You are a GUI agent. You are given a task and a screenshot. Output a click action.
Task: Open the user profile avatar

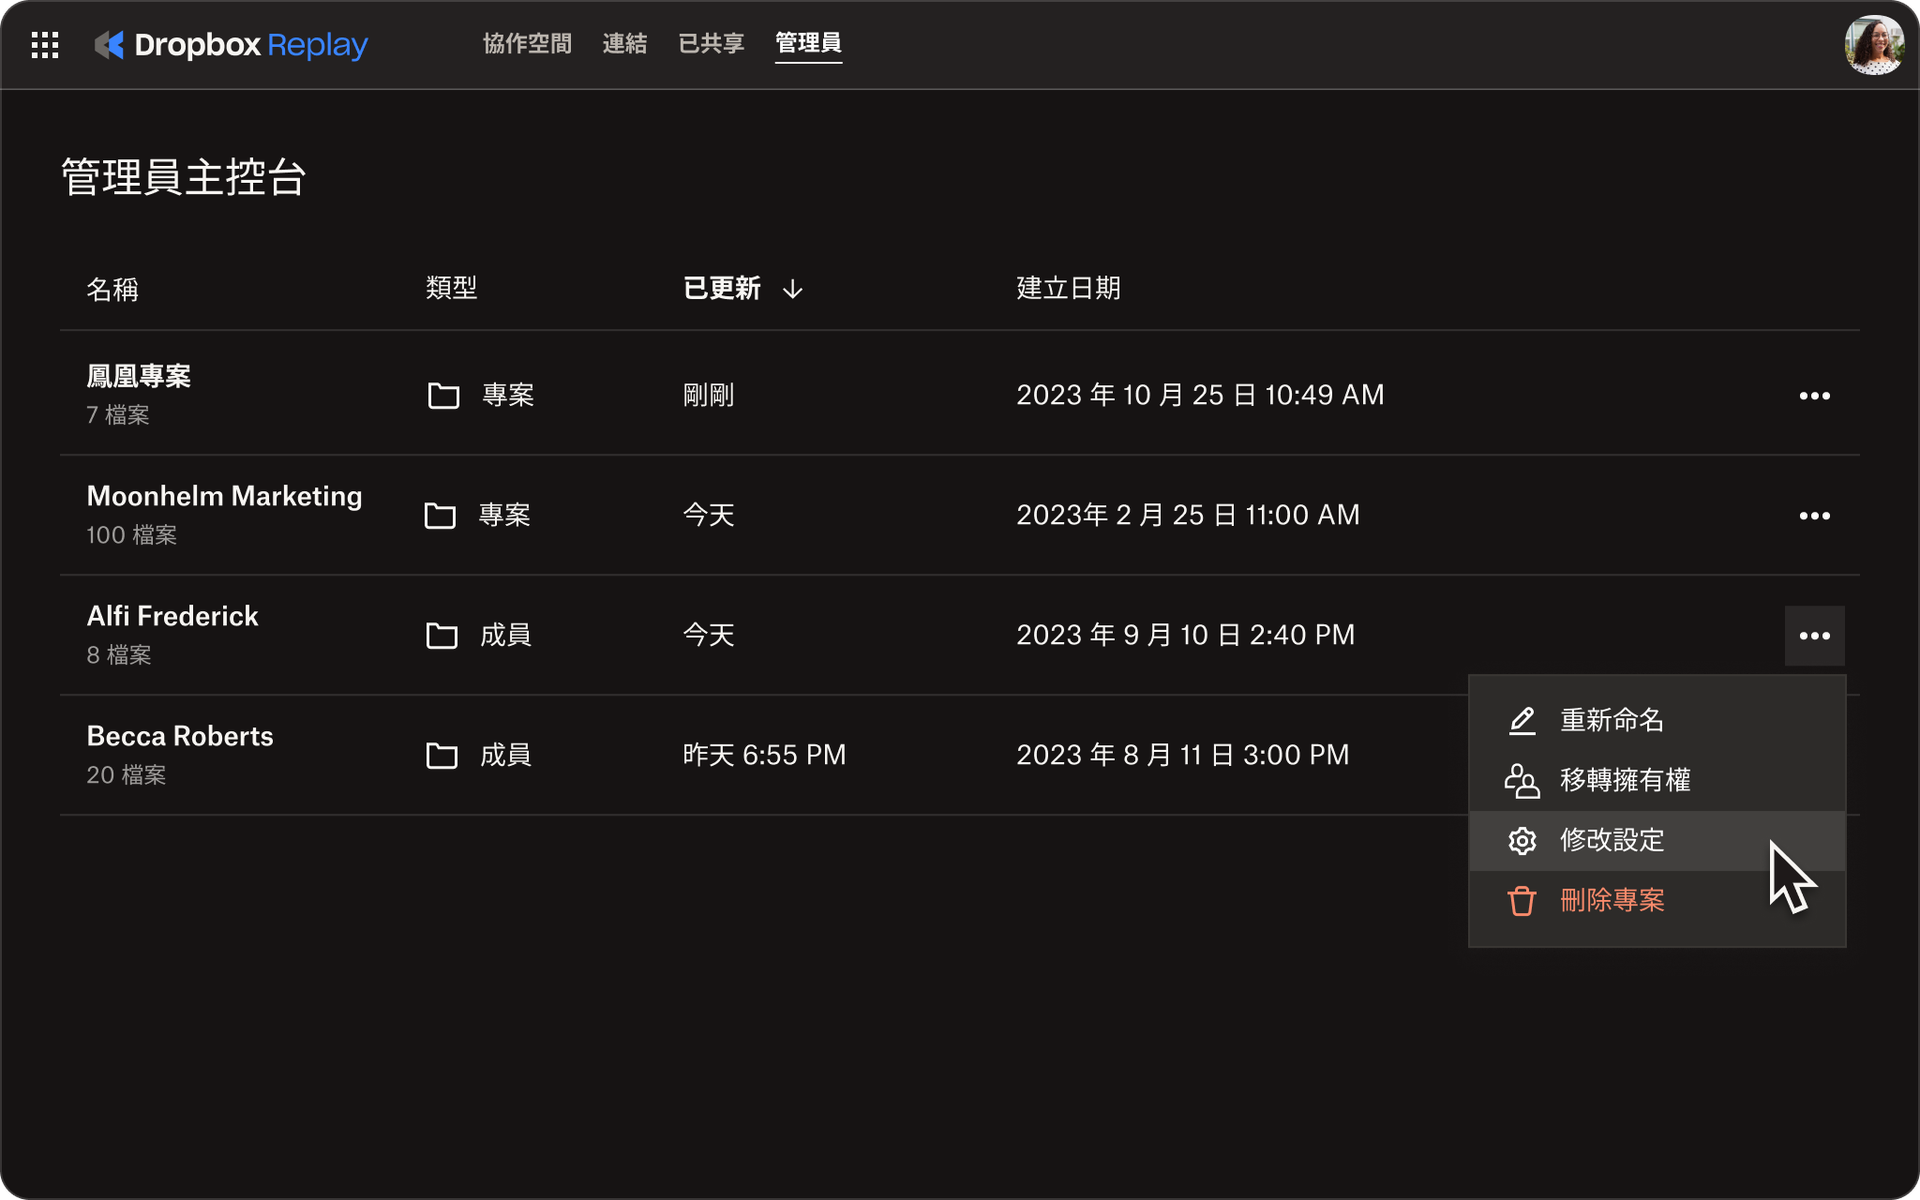tap(1873, 45)
